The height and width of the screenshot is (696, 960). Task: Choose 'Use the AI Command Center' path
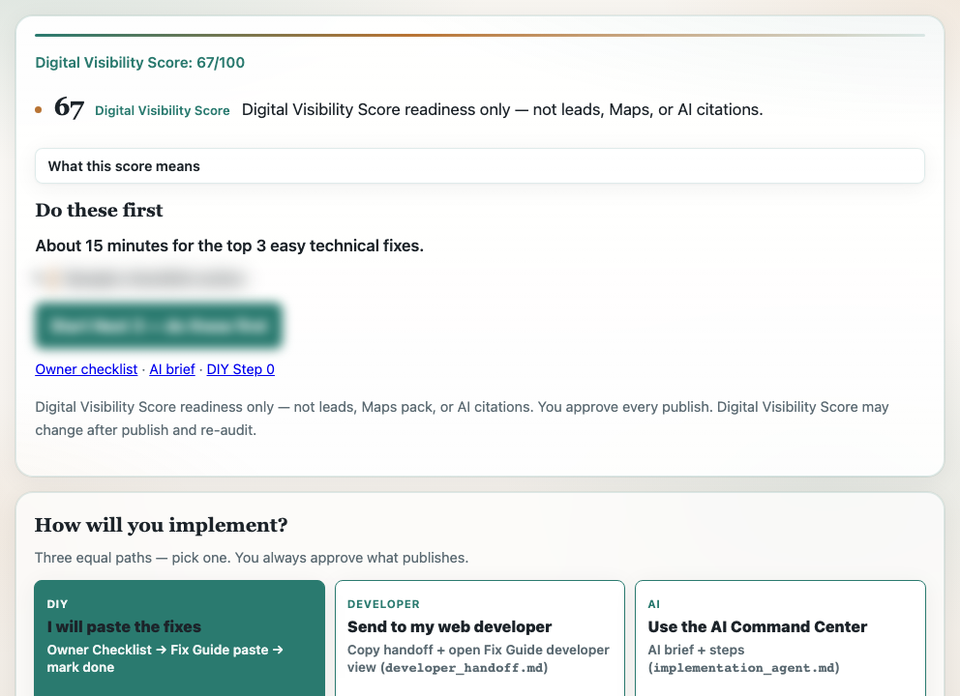pos(780,638)
